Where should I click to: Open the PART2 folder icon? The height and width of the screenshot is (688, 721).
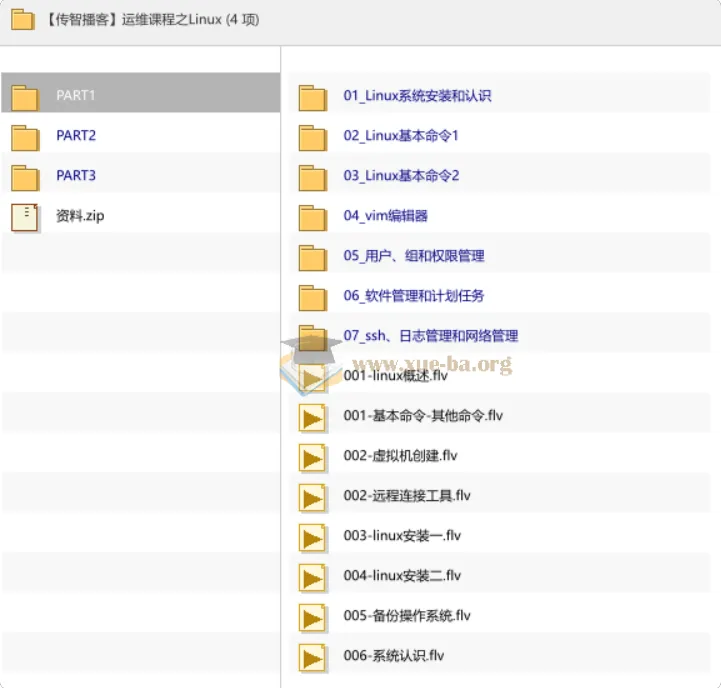25,138
